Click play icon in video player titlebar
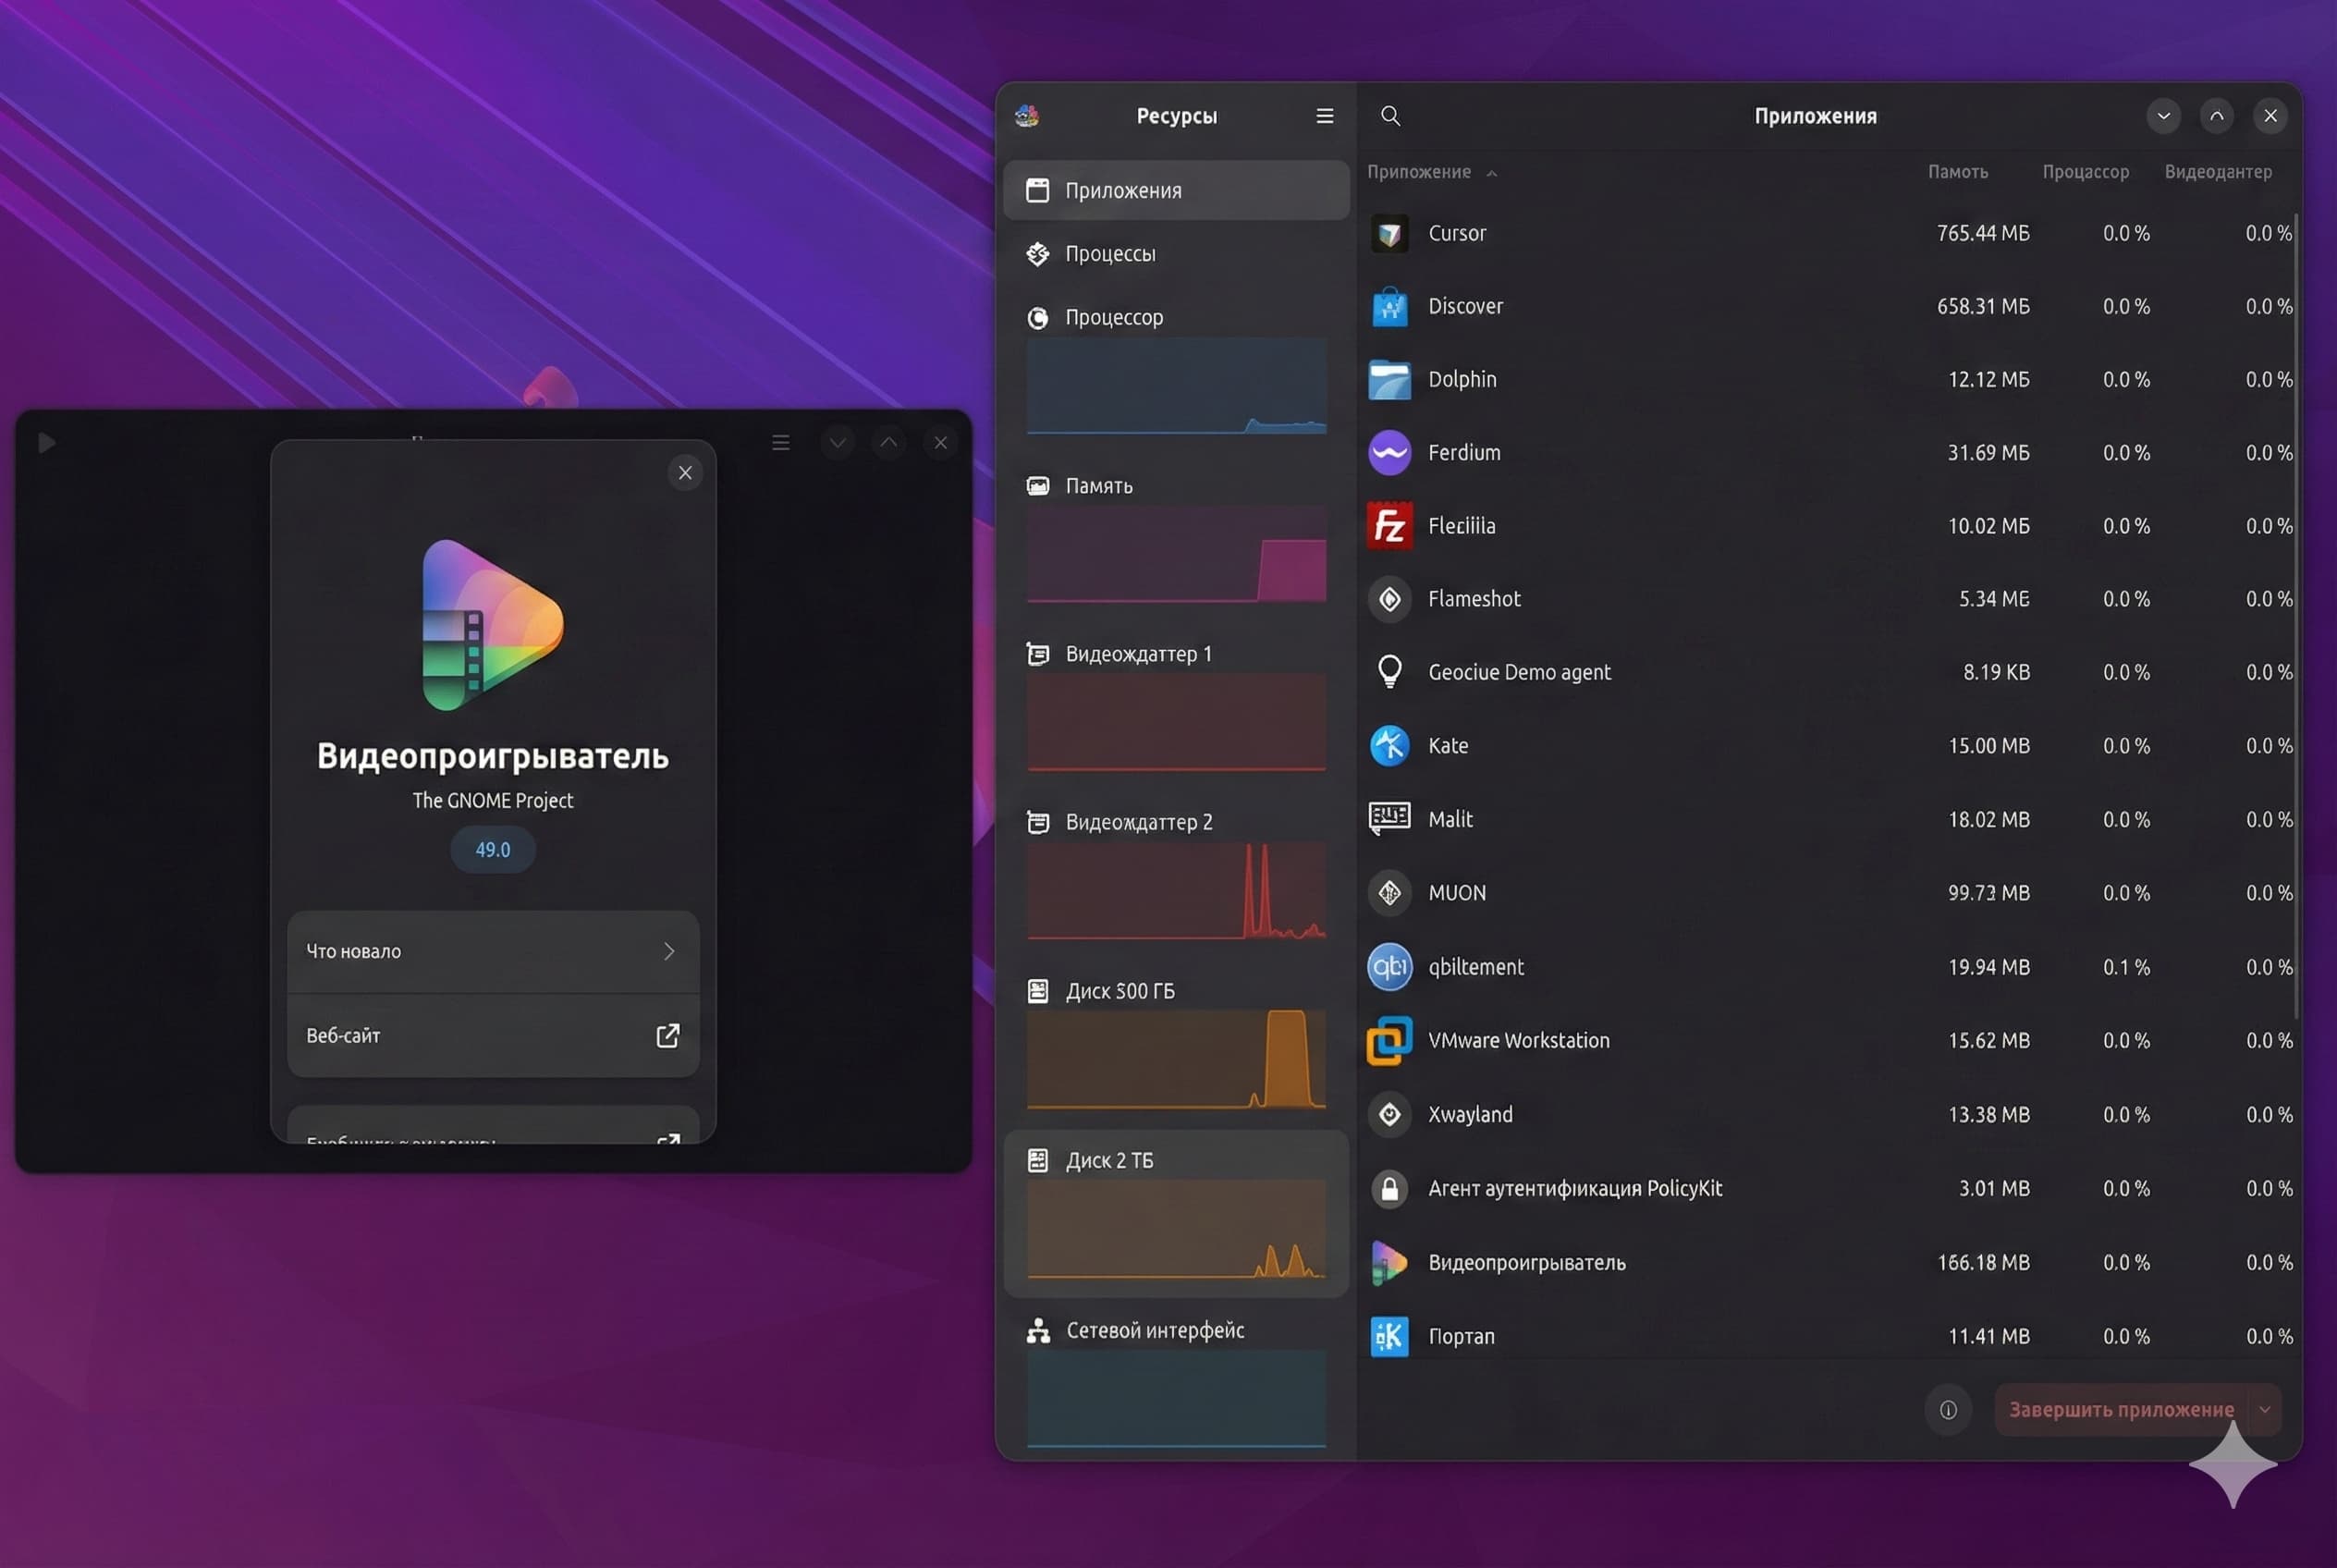 pos(46,442)
